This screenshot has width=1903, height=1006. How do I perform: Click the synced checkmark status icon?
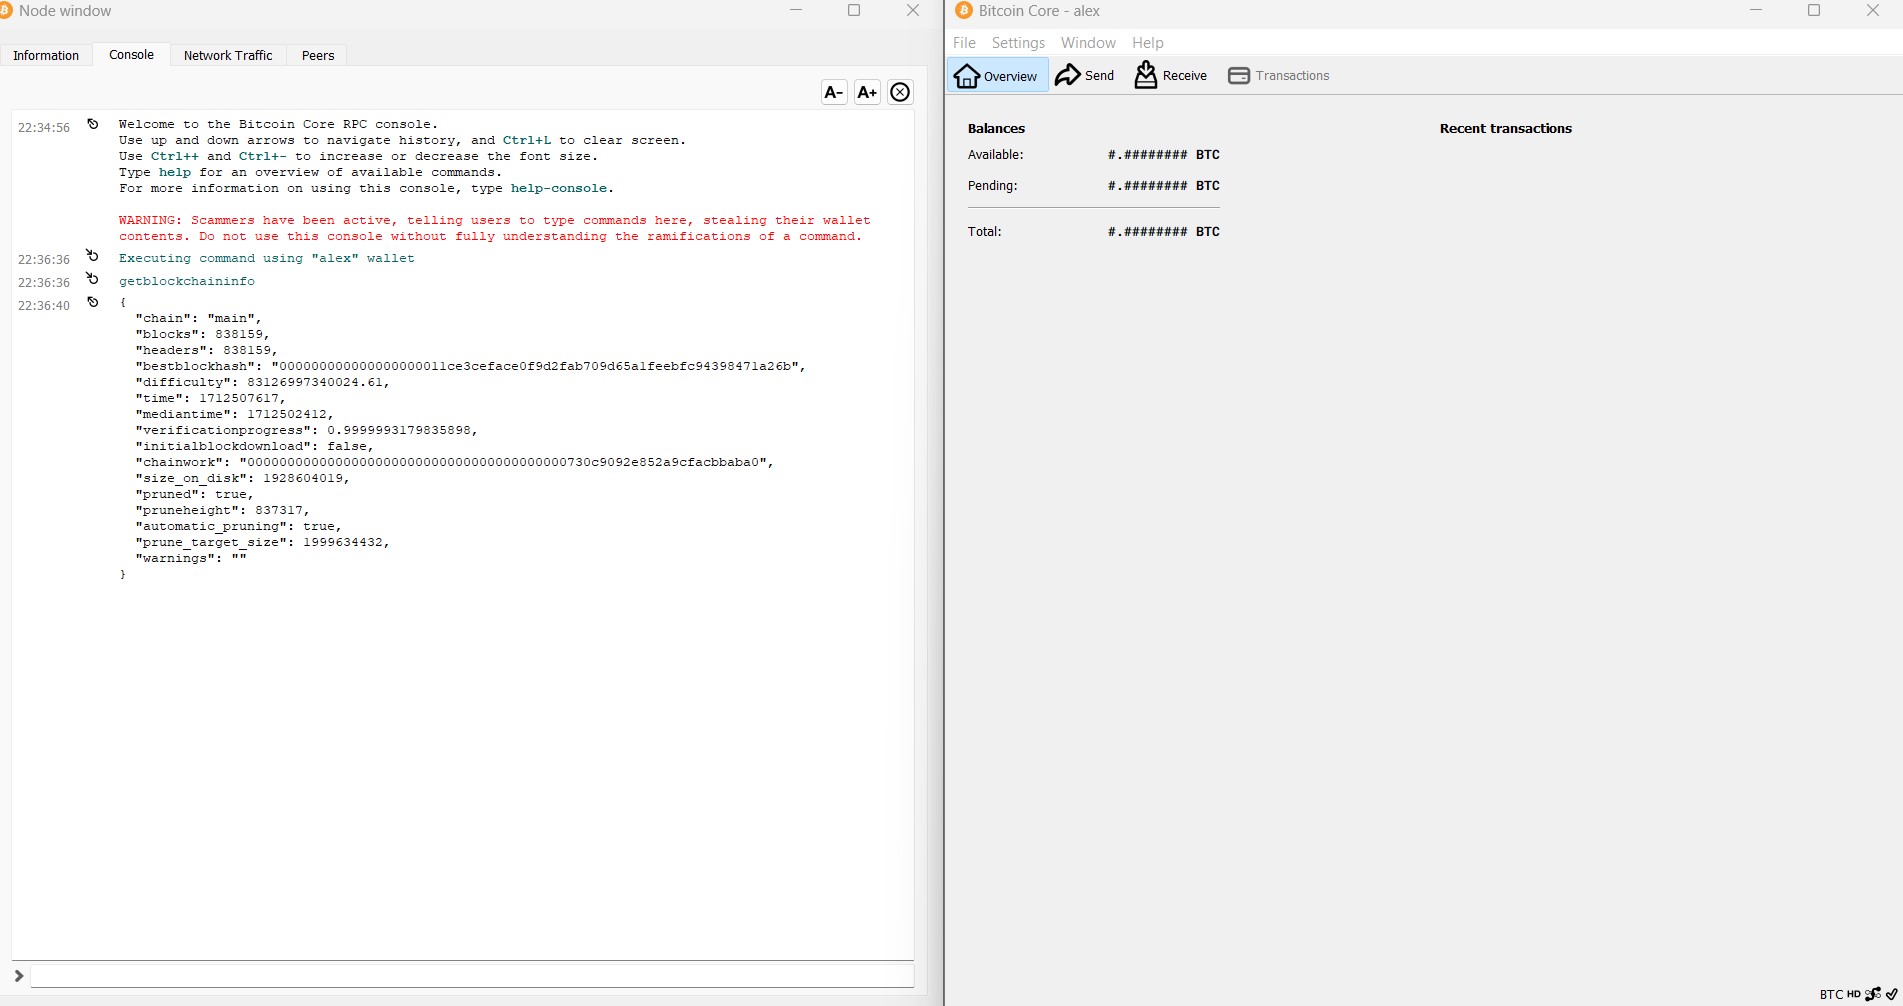tap(1892, 994)
